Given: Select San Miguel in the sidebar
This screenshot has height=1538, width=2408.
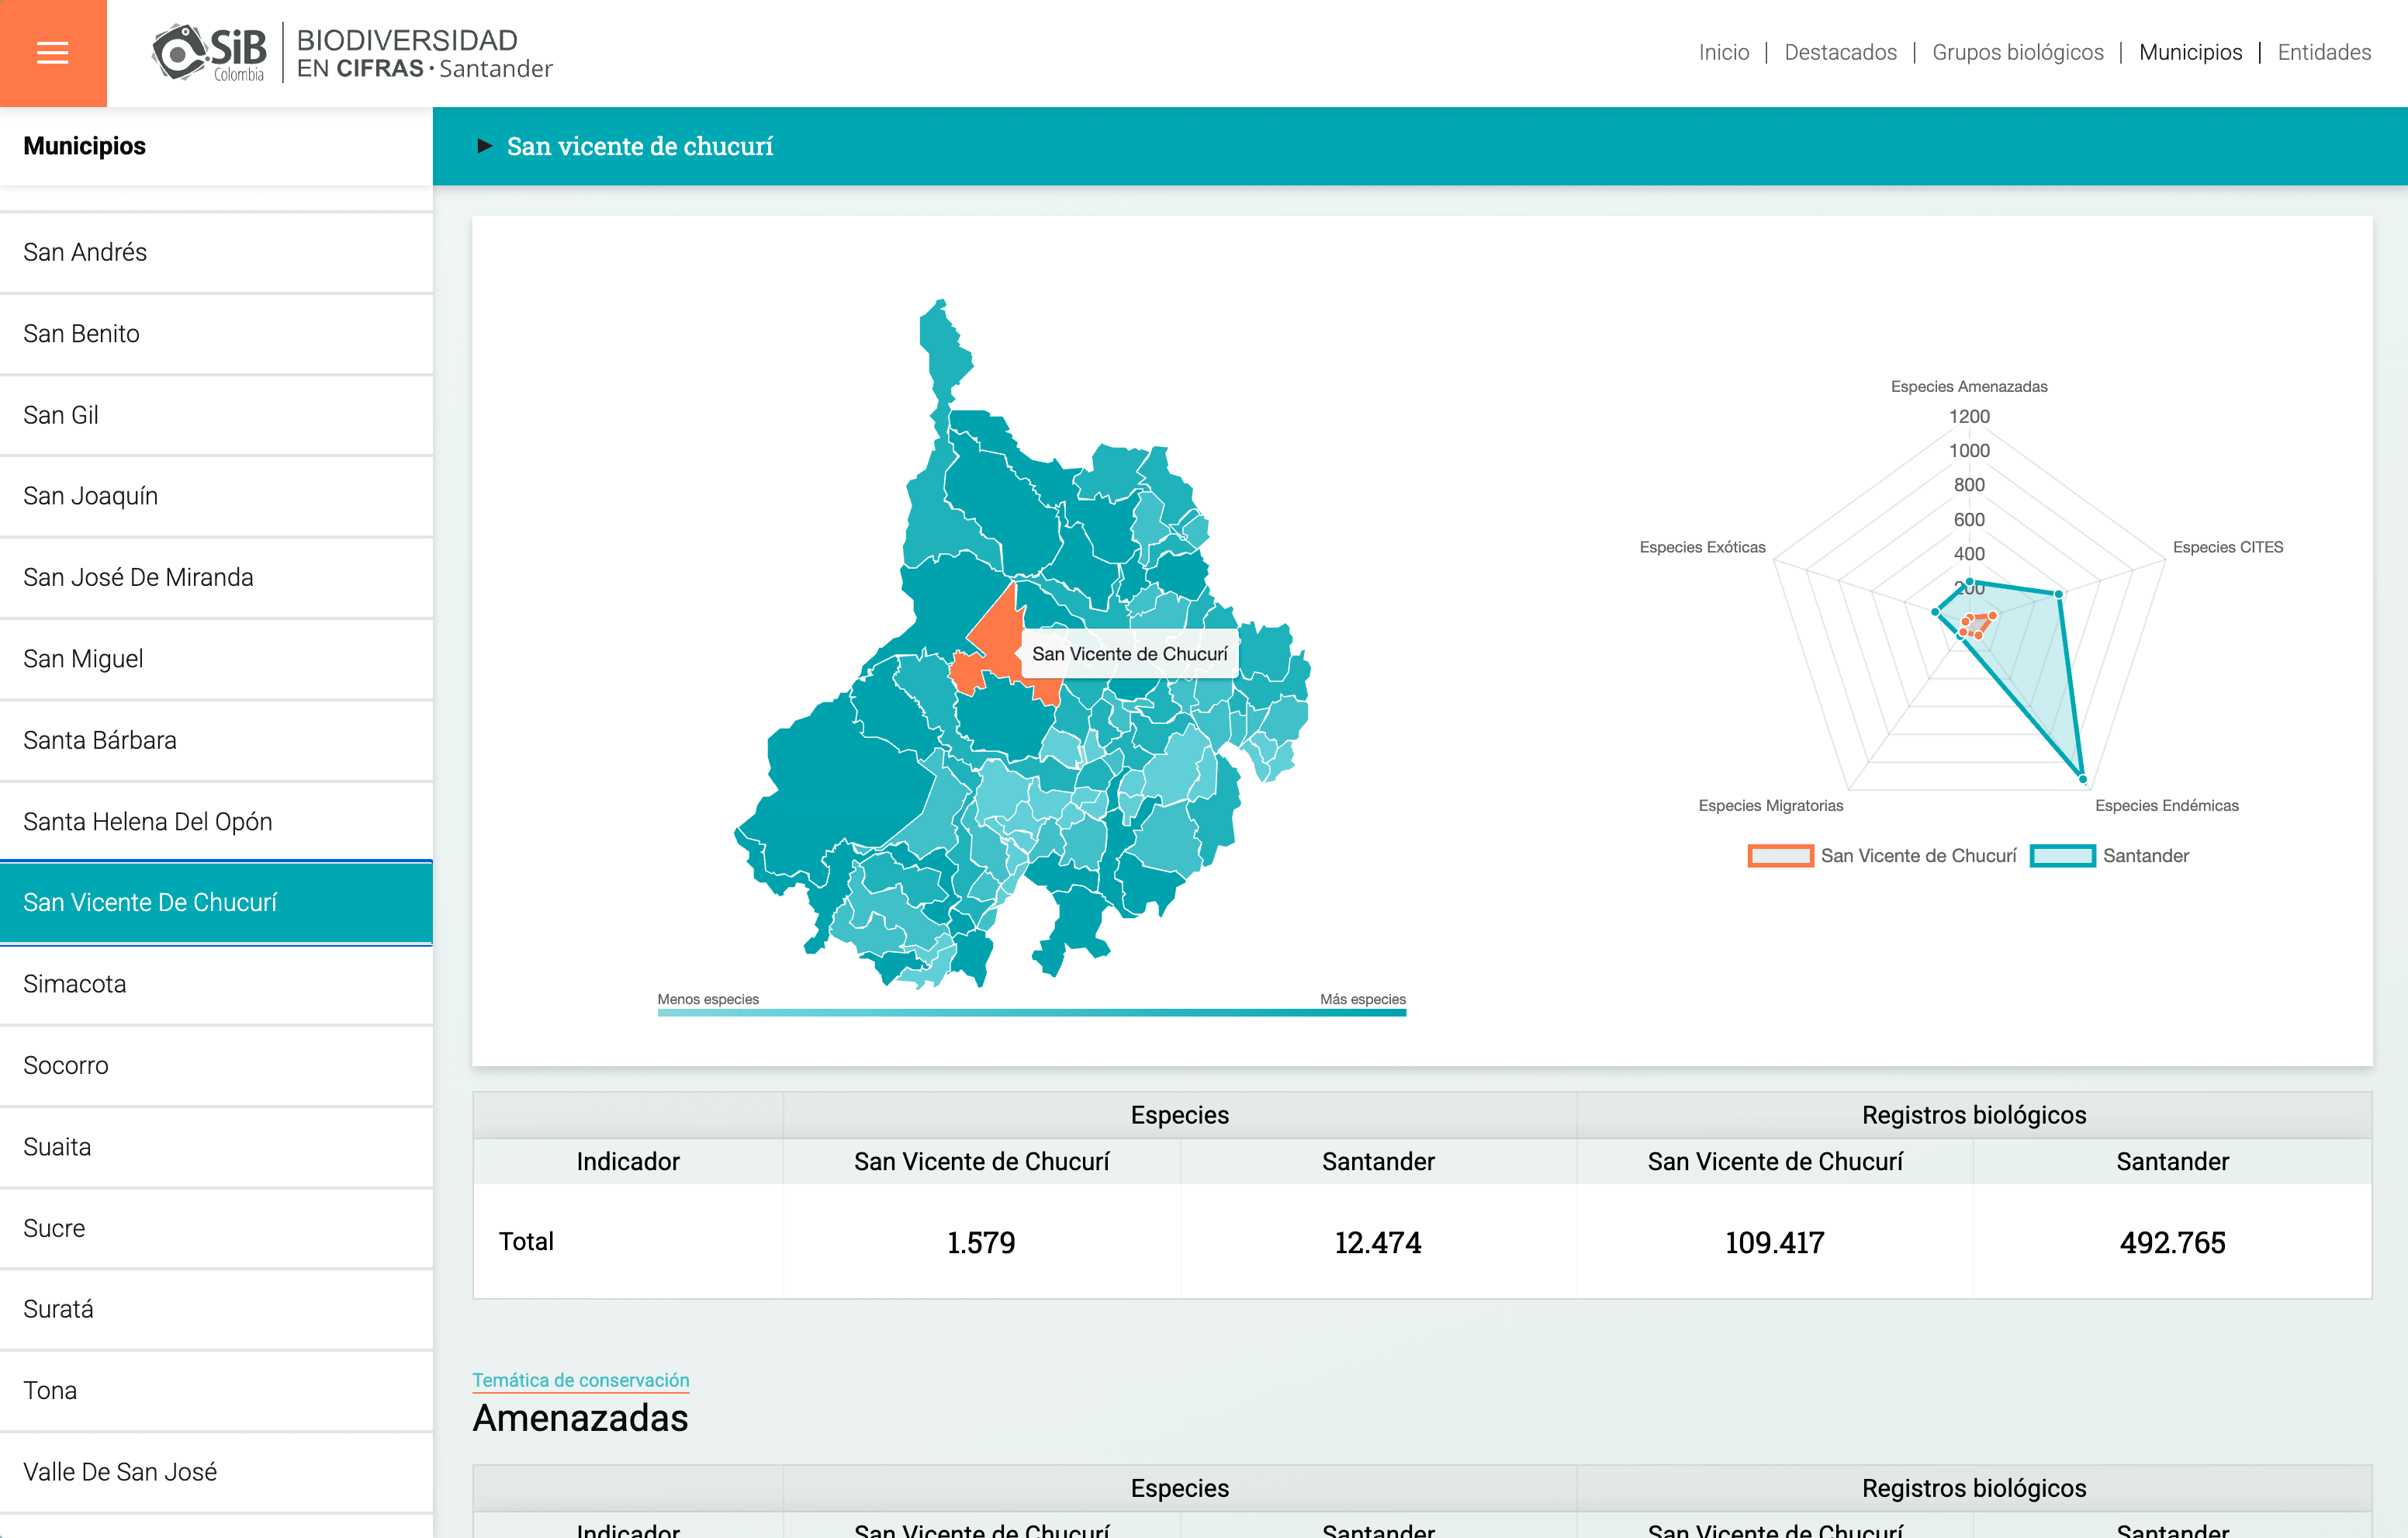Looking at the screenshot, I should pos(216,659).
